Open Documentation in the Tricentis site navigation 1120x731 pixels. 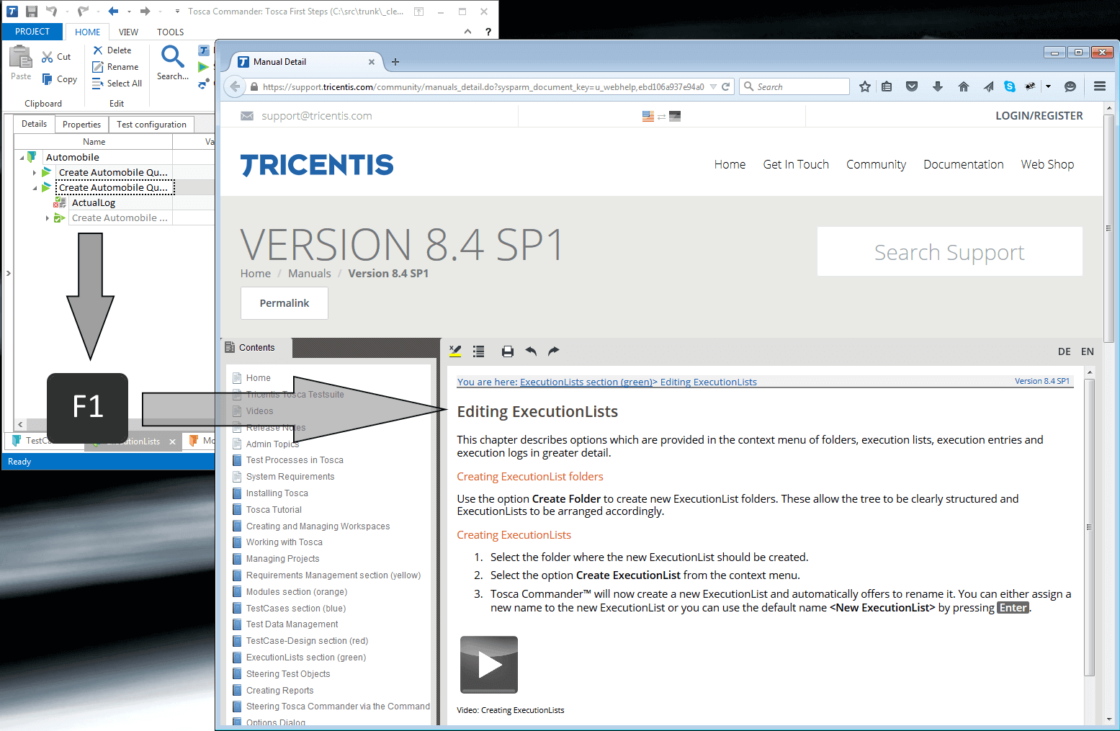click(x=963, y=164)
